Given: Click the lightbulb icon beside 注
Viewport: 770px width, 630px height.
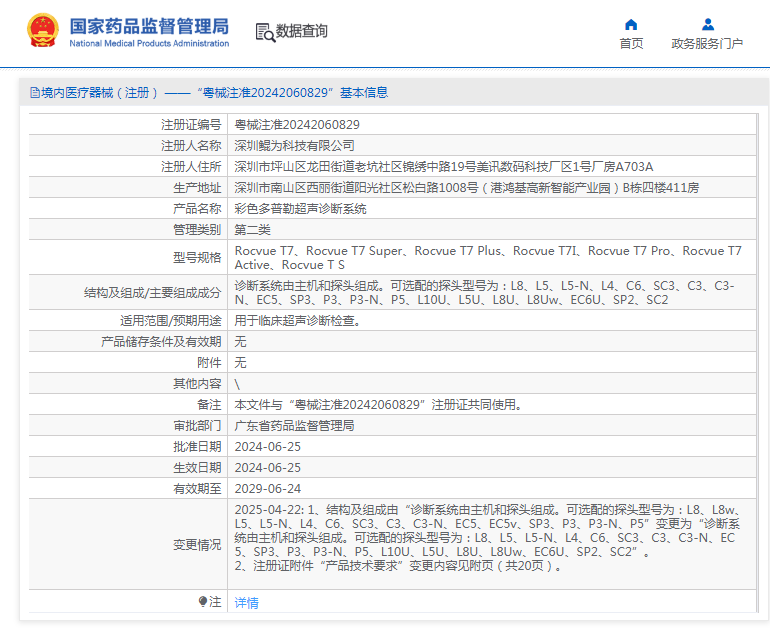Looking at the screenshot, I should point(204,602).
